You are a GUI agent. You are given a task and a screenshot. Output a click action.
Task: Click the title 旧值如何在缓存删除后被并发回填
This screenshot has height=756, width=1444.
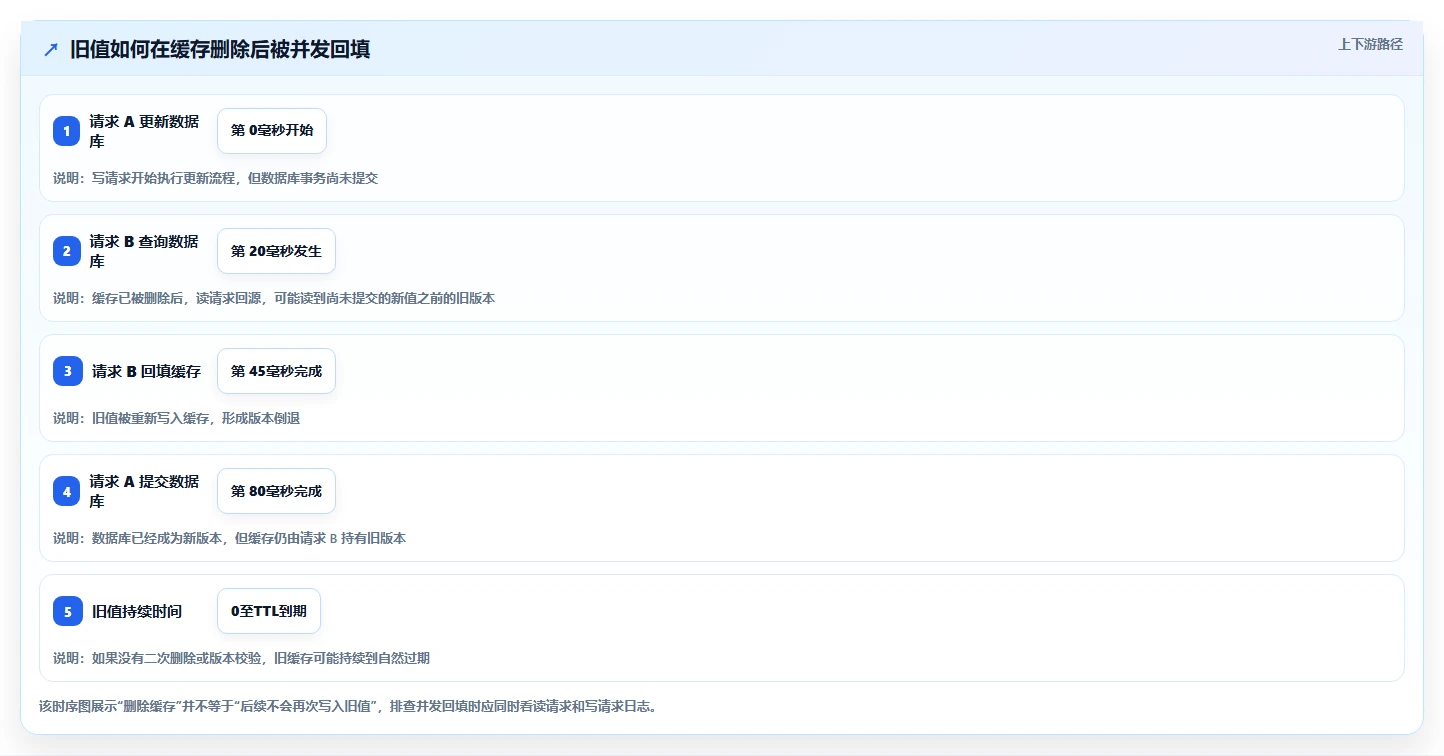220,50
